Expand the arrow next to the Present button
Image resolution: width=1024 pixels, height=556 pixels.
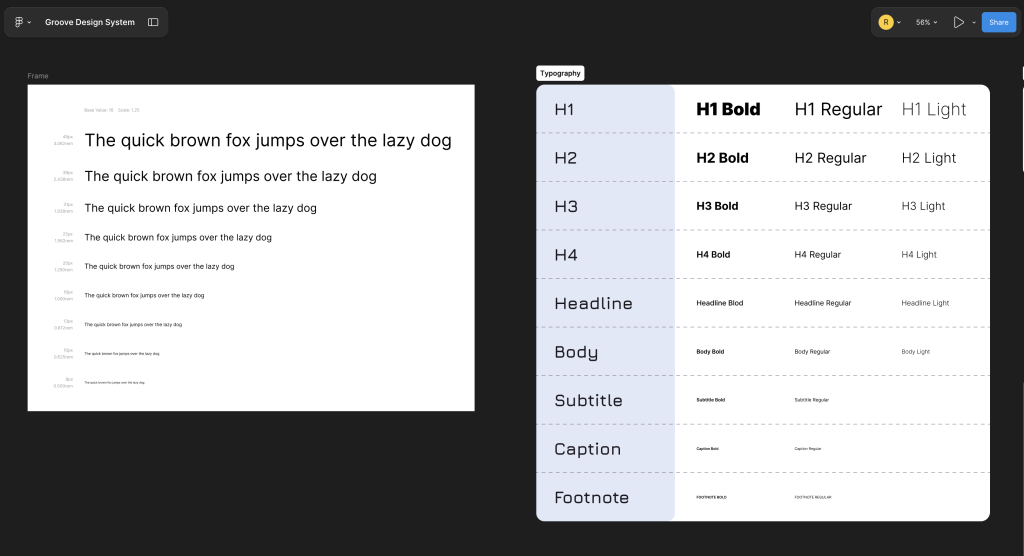coord(974,22)
